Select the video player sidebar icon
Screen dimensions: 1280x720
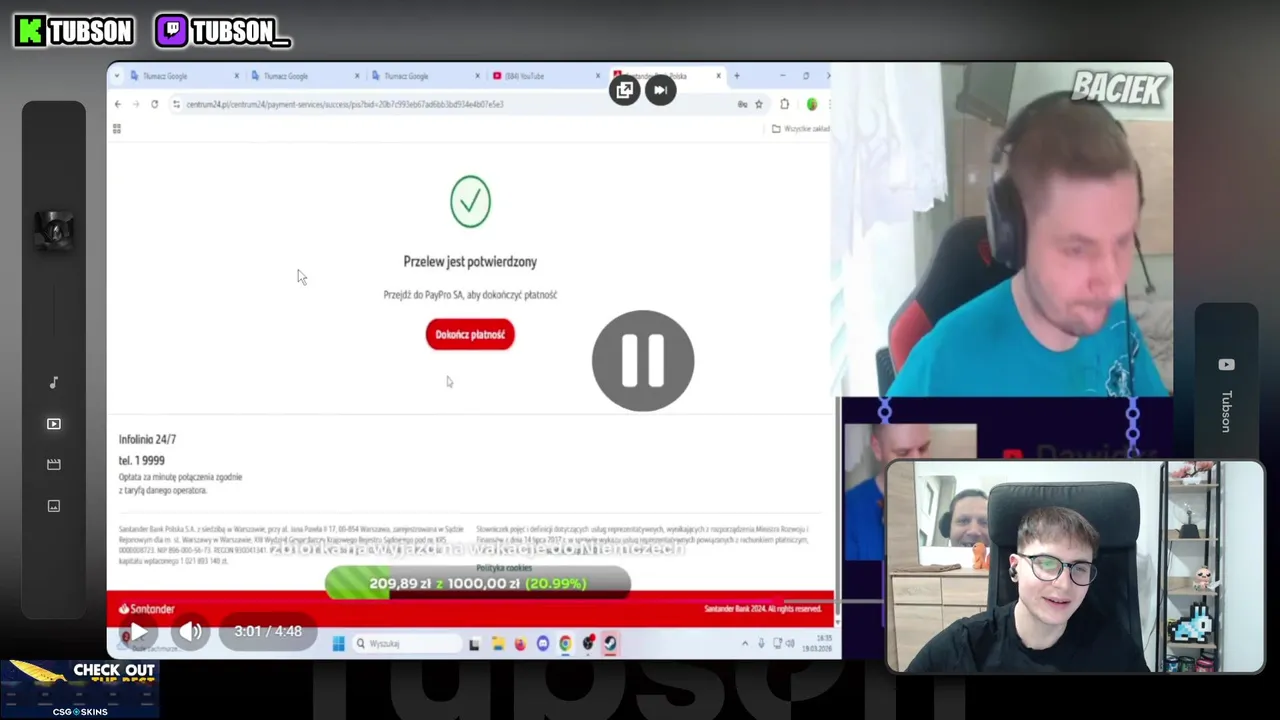point(54,424)
